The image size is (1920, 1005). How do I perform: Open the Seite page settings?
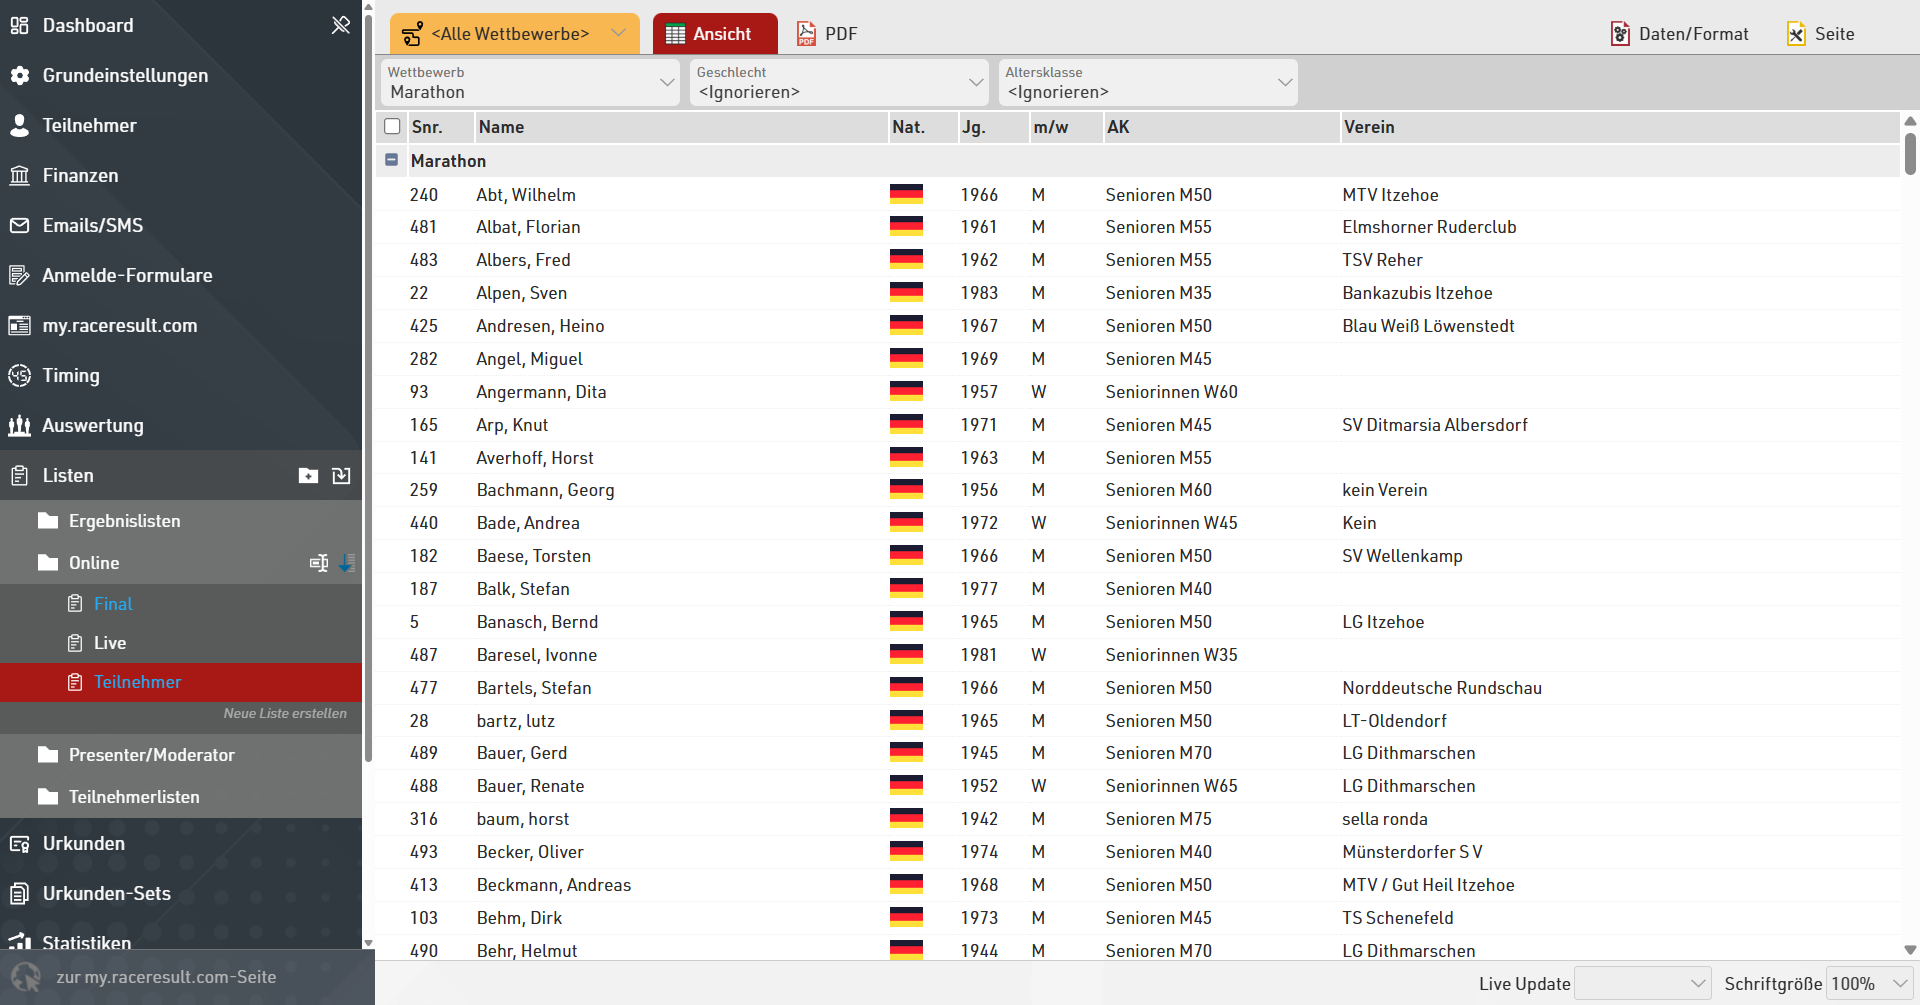(x=1821, y=34)
